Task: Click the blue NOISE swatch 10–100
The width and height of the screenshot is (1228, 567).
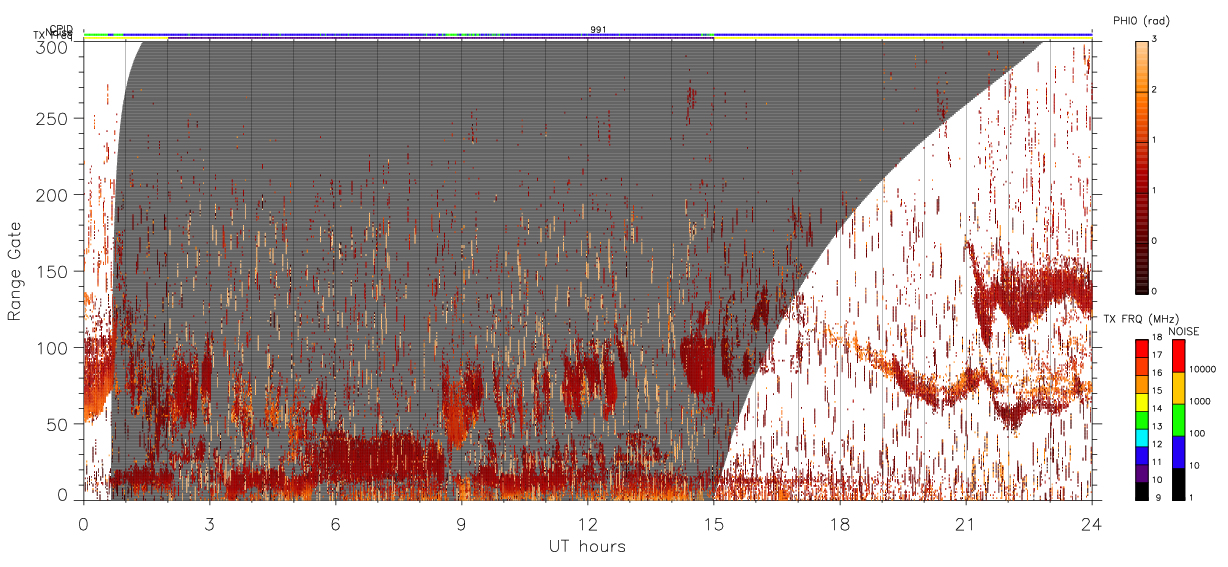Action: 1179,452
